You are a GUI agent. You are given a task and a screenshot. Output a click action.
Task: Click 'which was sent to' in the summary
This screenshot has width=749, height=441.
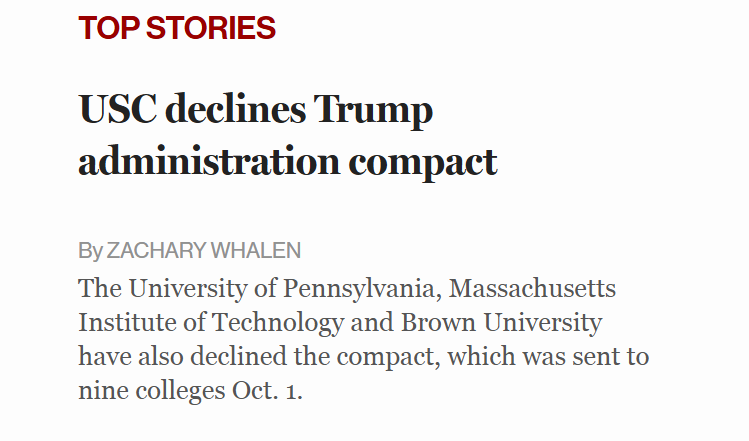548,356
